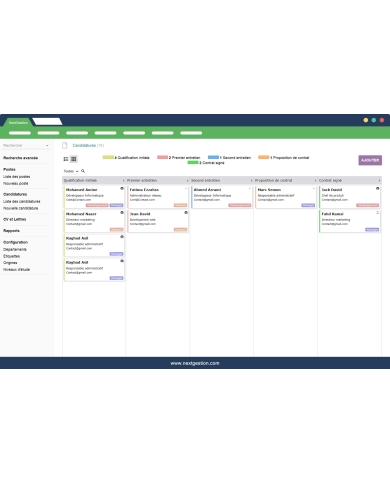Click orange tag on Jean David card

(181, 230)
